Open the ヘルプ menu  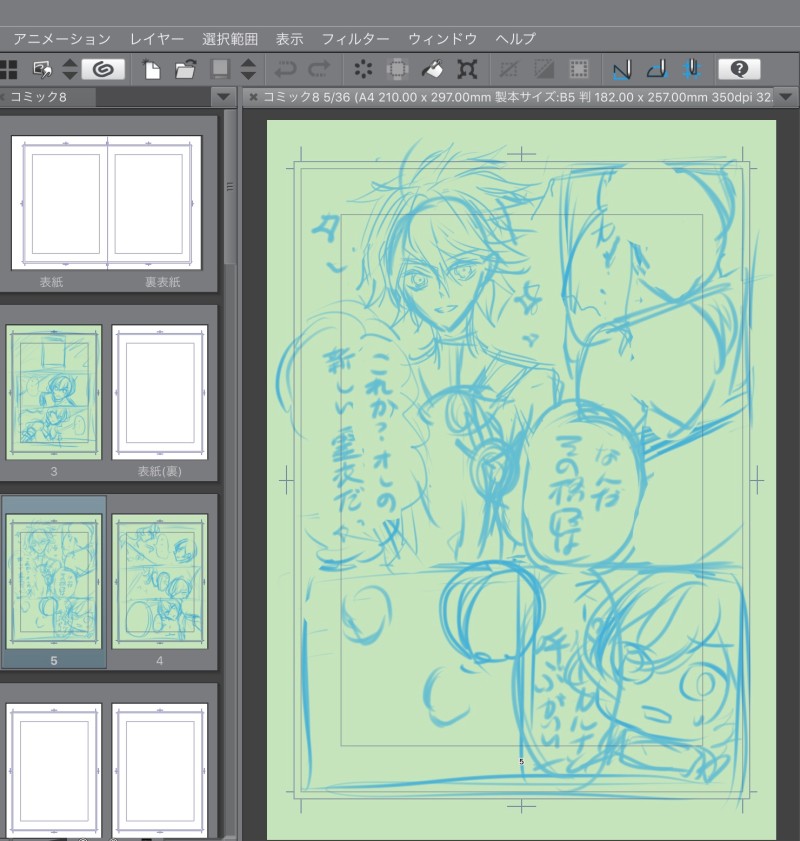point(515,39)
